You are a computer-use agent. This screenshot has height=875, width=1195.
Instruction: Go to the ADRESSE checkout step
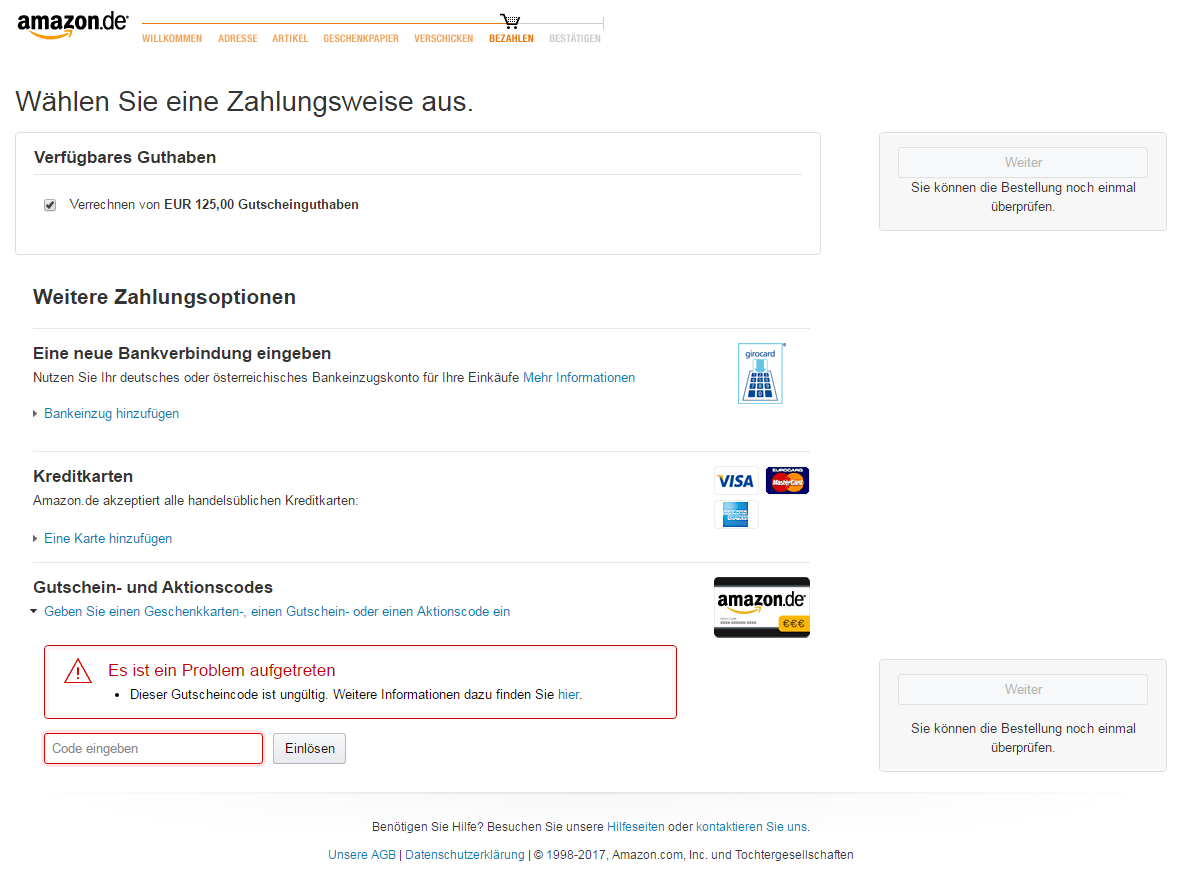coord(238,39)
